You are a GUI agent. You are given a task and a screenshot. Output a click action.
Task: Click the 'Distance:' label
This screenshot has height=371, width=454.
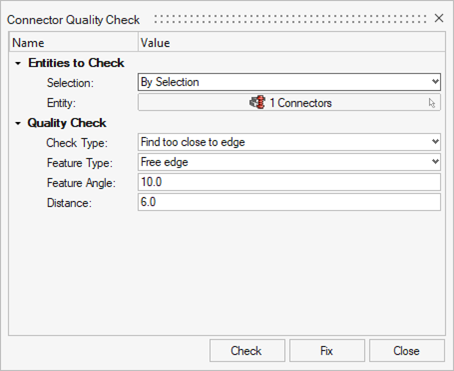click(x=69, y=203)
